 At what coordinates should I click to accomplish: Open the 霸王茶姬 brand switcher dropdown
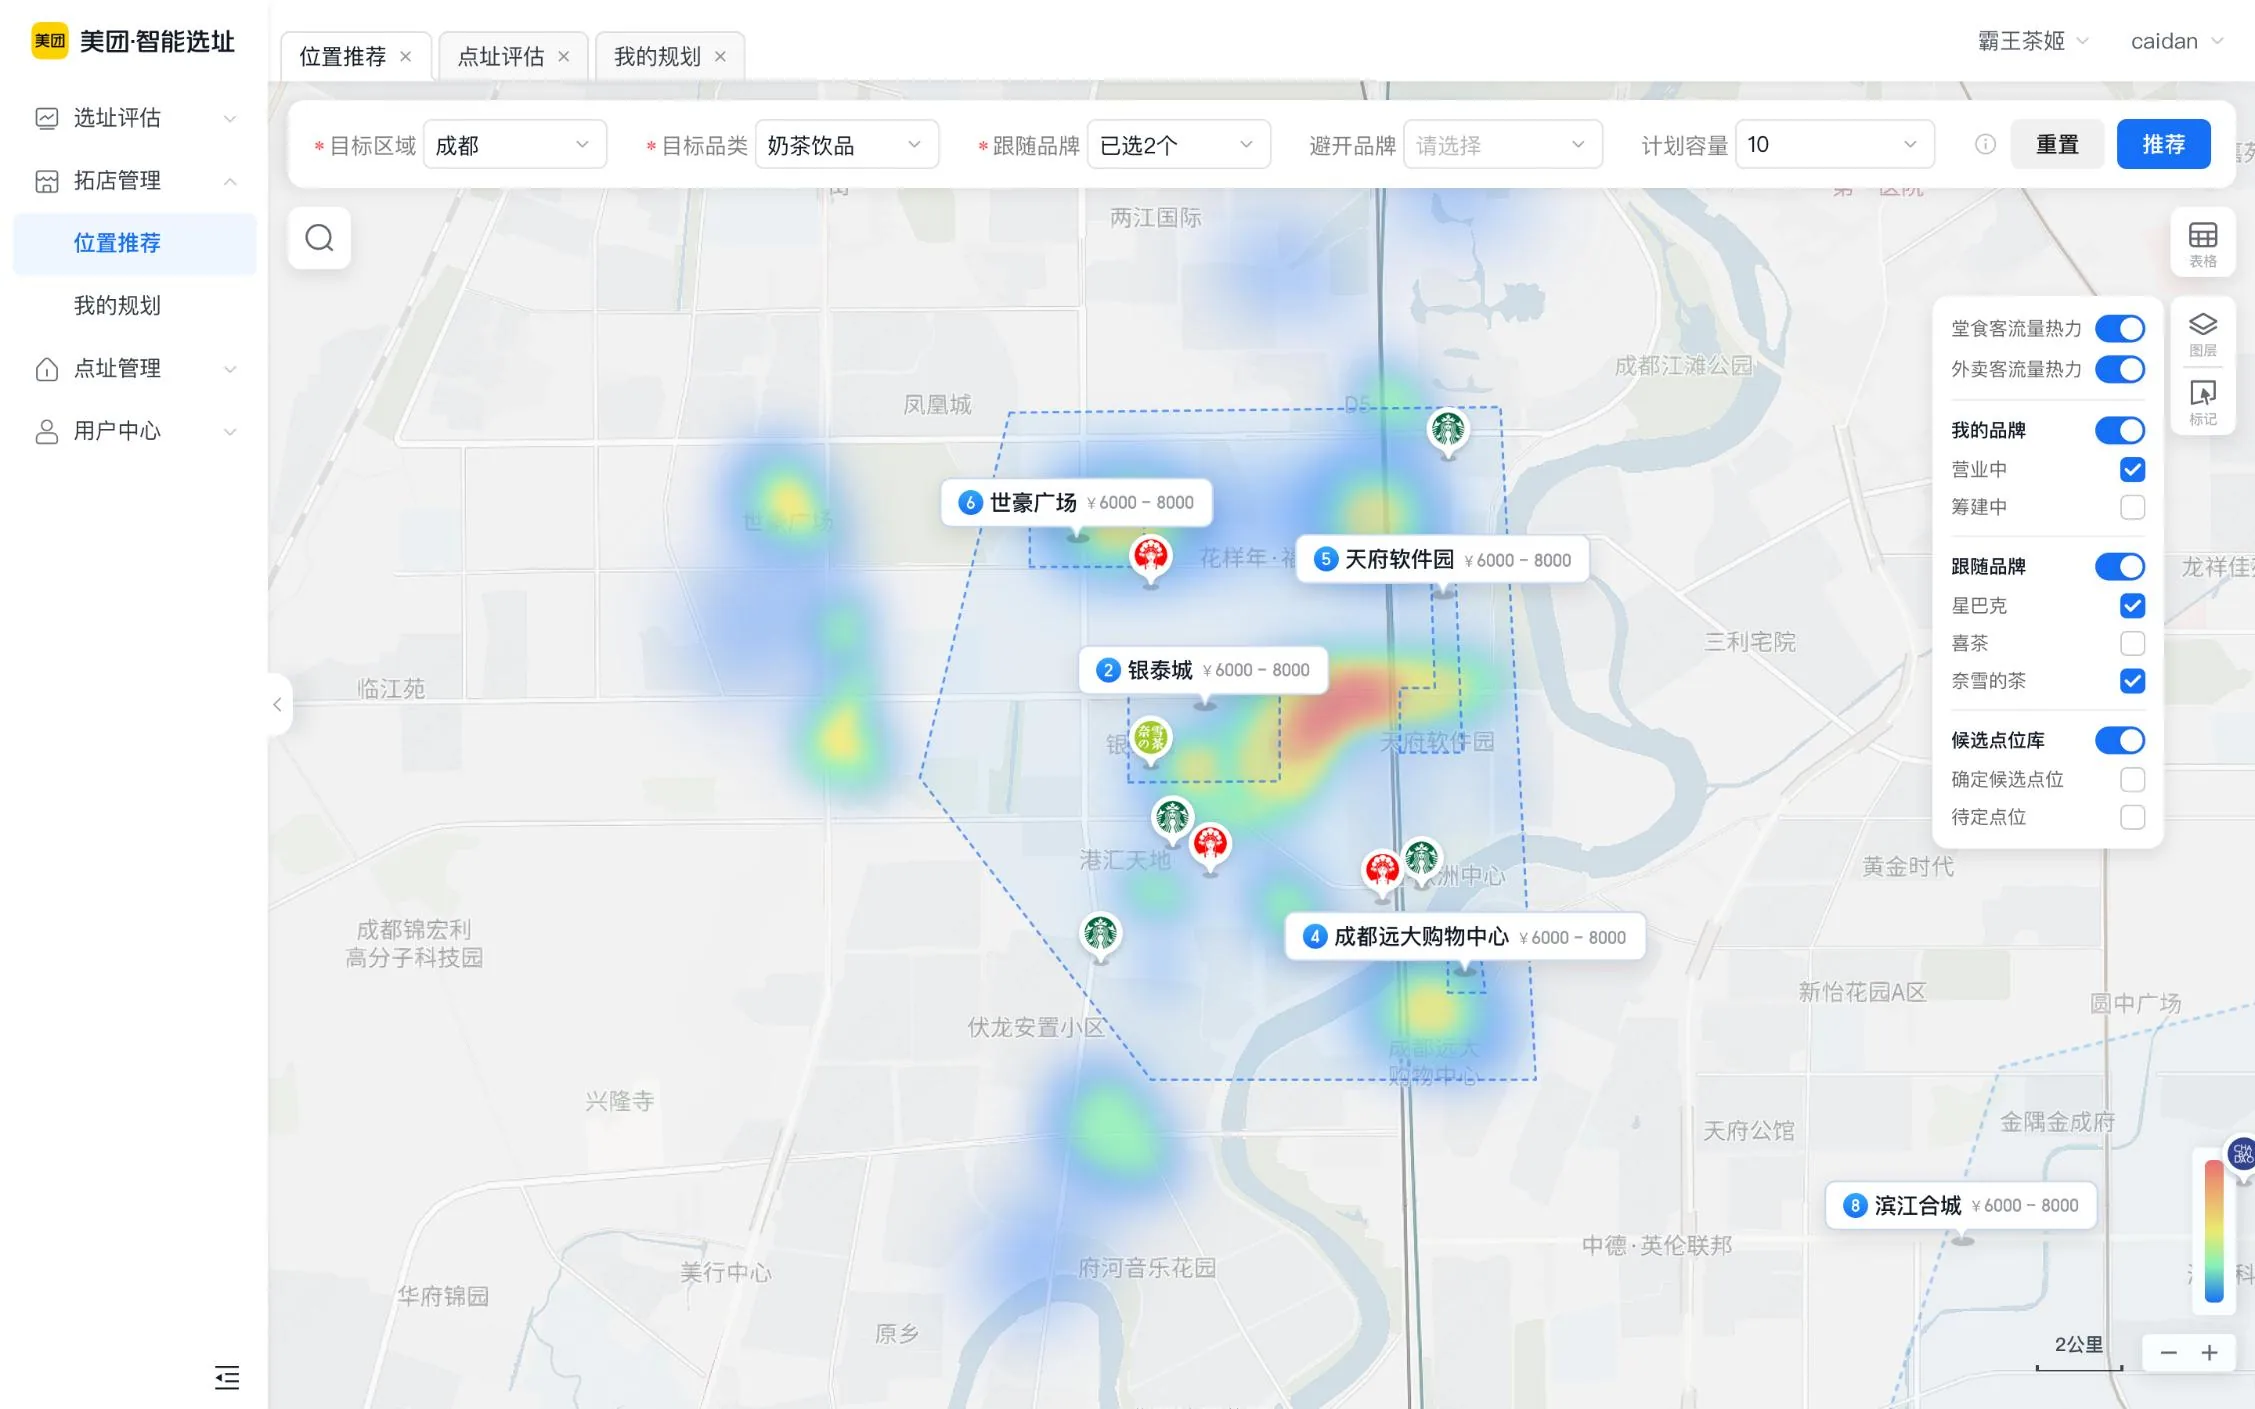tap(2033, 41)
